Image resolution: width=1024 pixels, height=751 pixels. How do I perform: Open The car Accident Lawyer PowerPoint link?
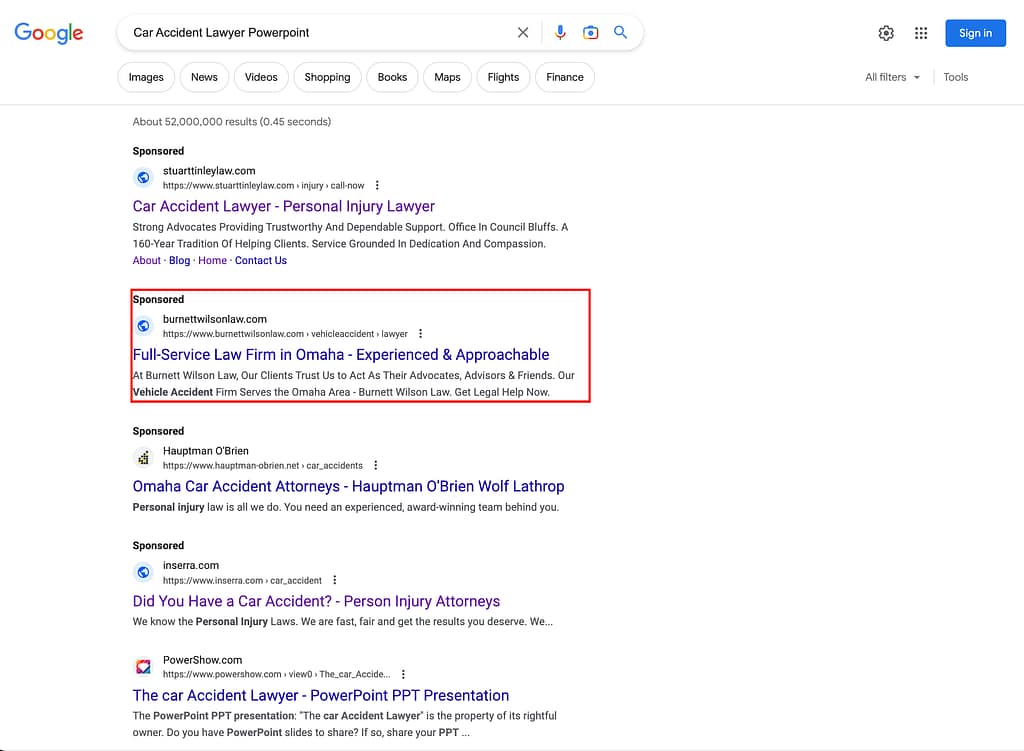pos(321,695)
